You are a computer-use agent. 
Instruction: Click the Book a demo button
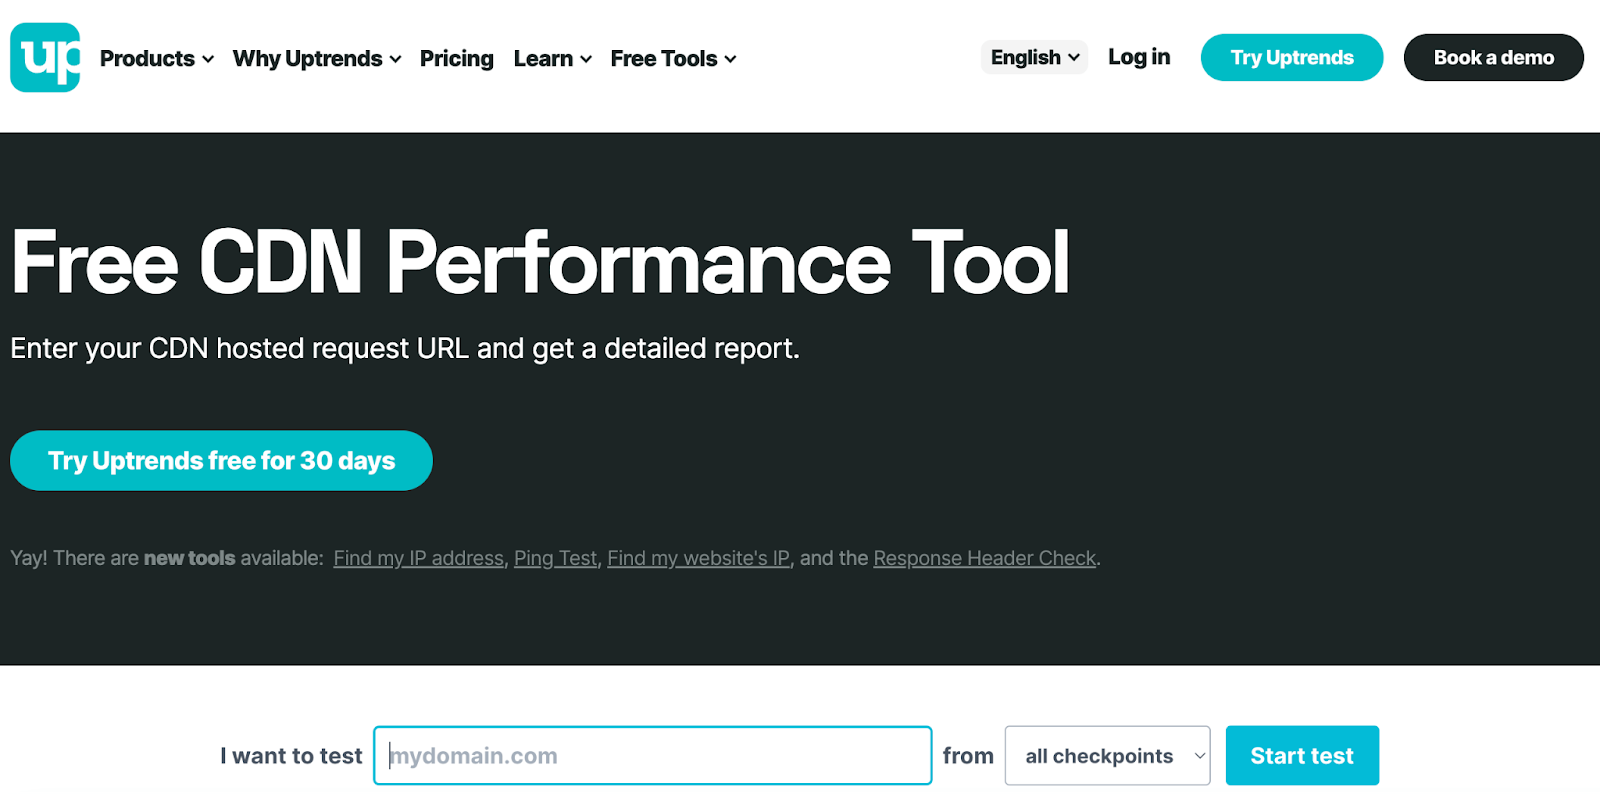click(x=1494, y=57)
